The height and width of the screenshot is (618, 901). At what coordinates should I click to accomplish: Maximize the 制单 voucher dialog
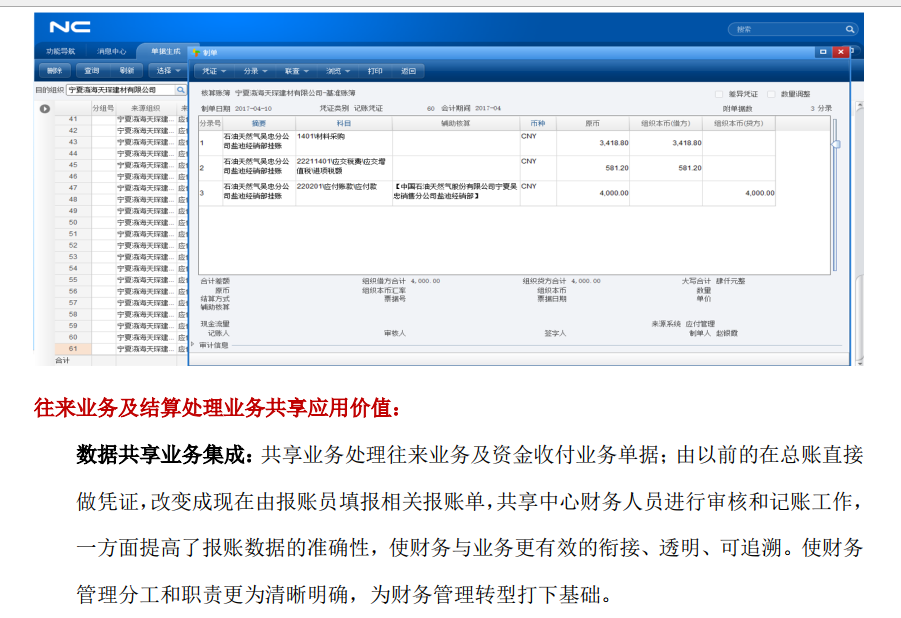(823, 51)
